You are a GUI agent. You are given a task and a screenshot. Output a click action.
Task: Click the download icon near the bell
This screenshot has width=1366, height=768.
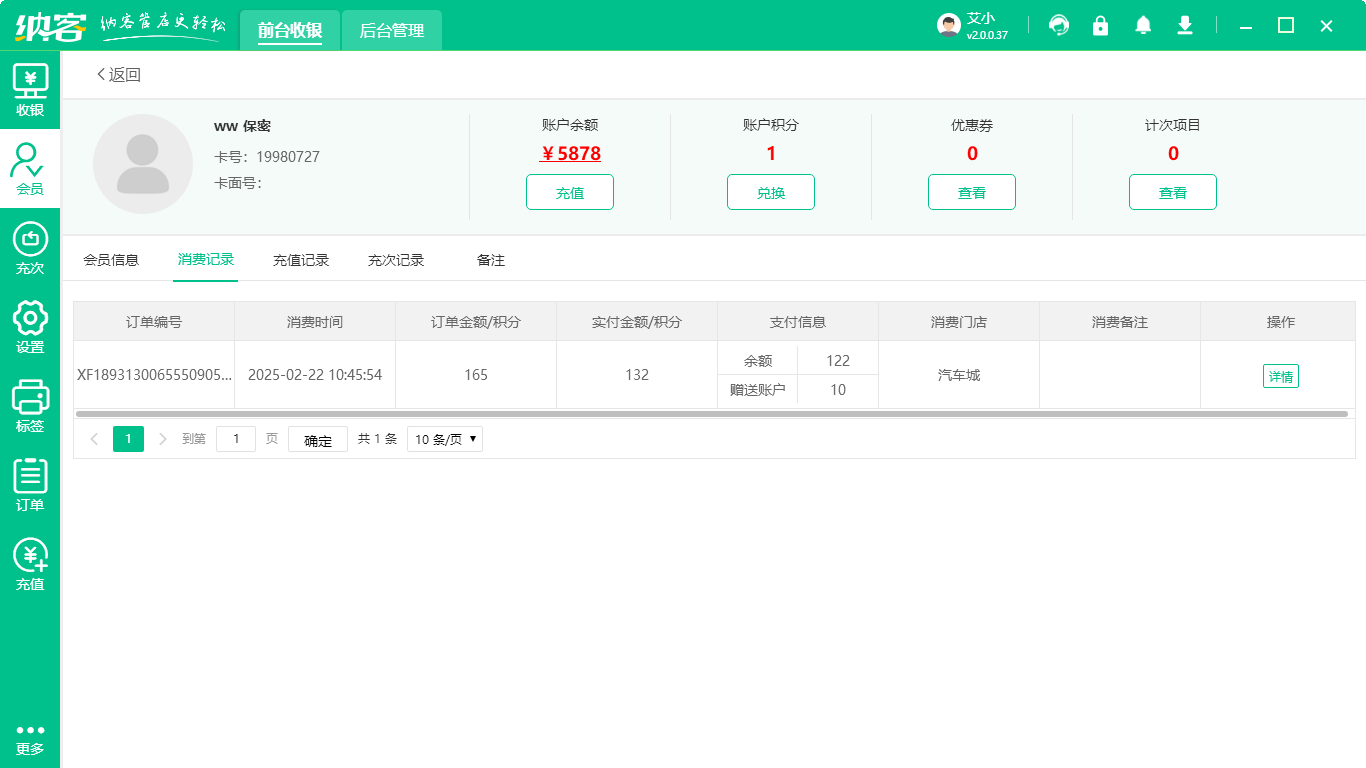[x=1185, y=25]
